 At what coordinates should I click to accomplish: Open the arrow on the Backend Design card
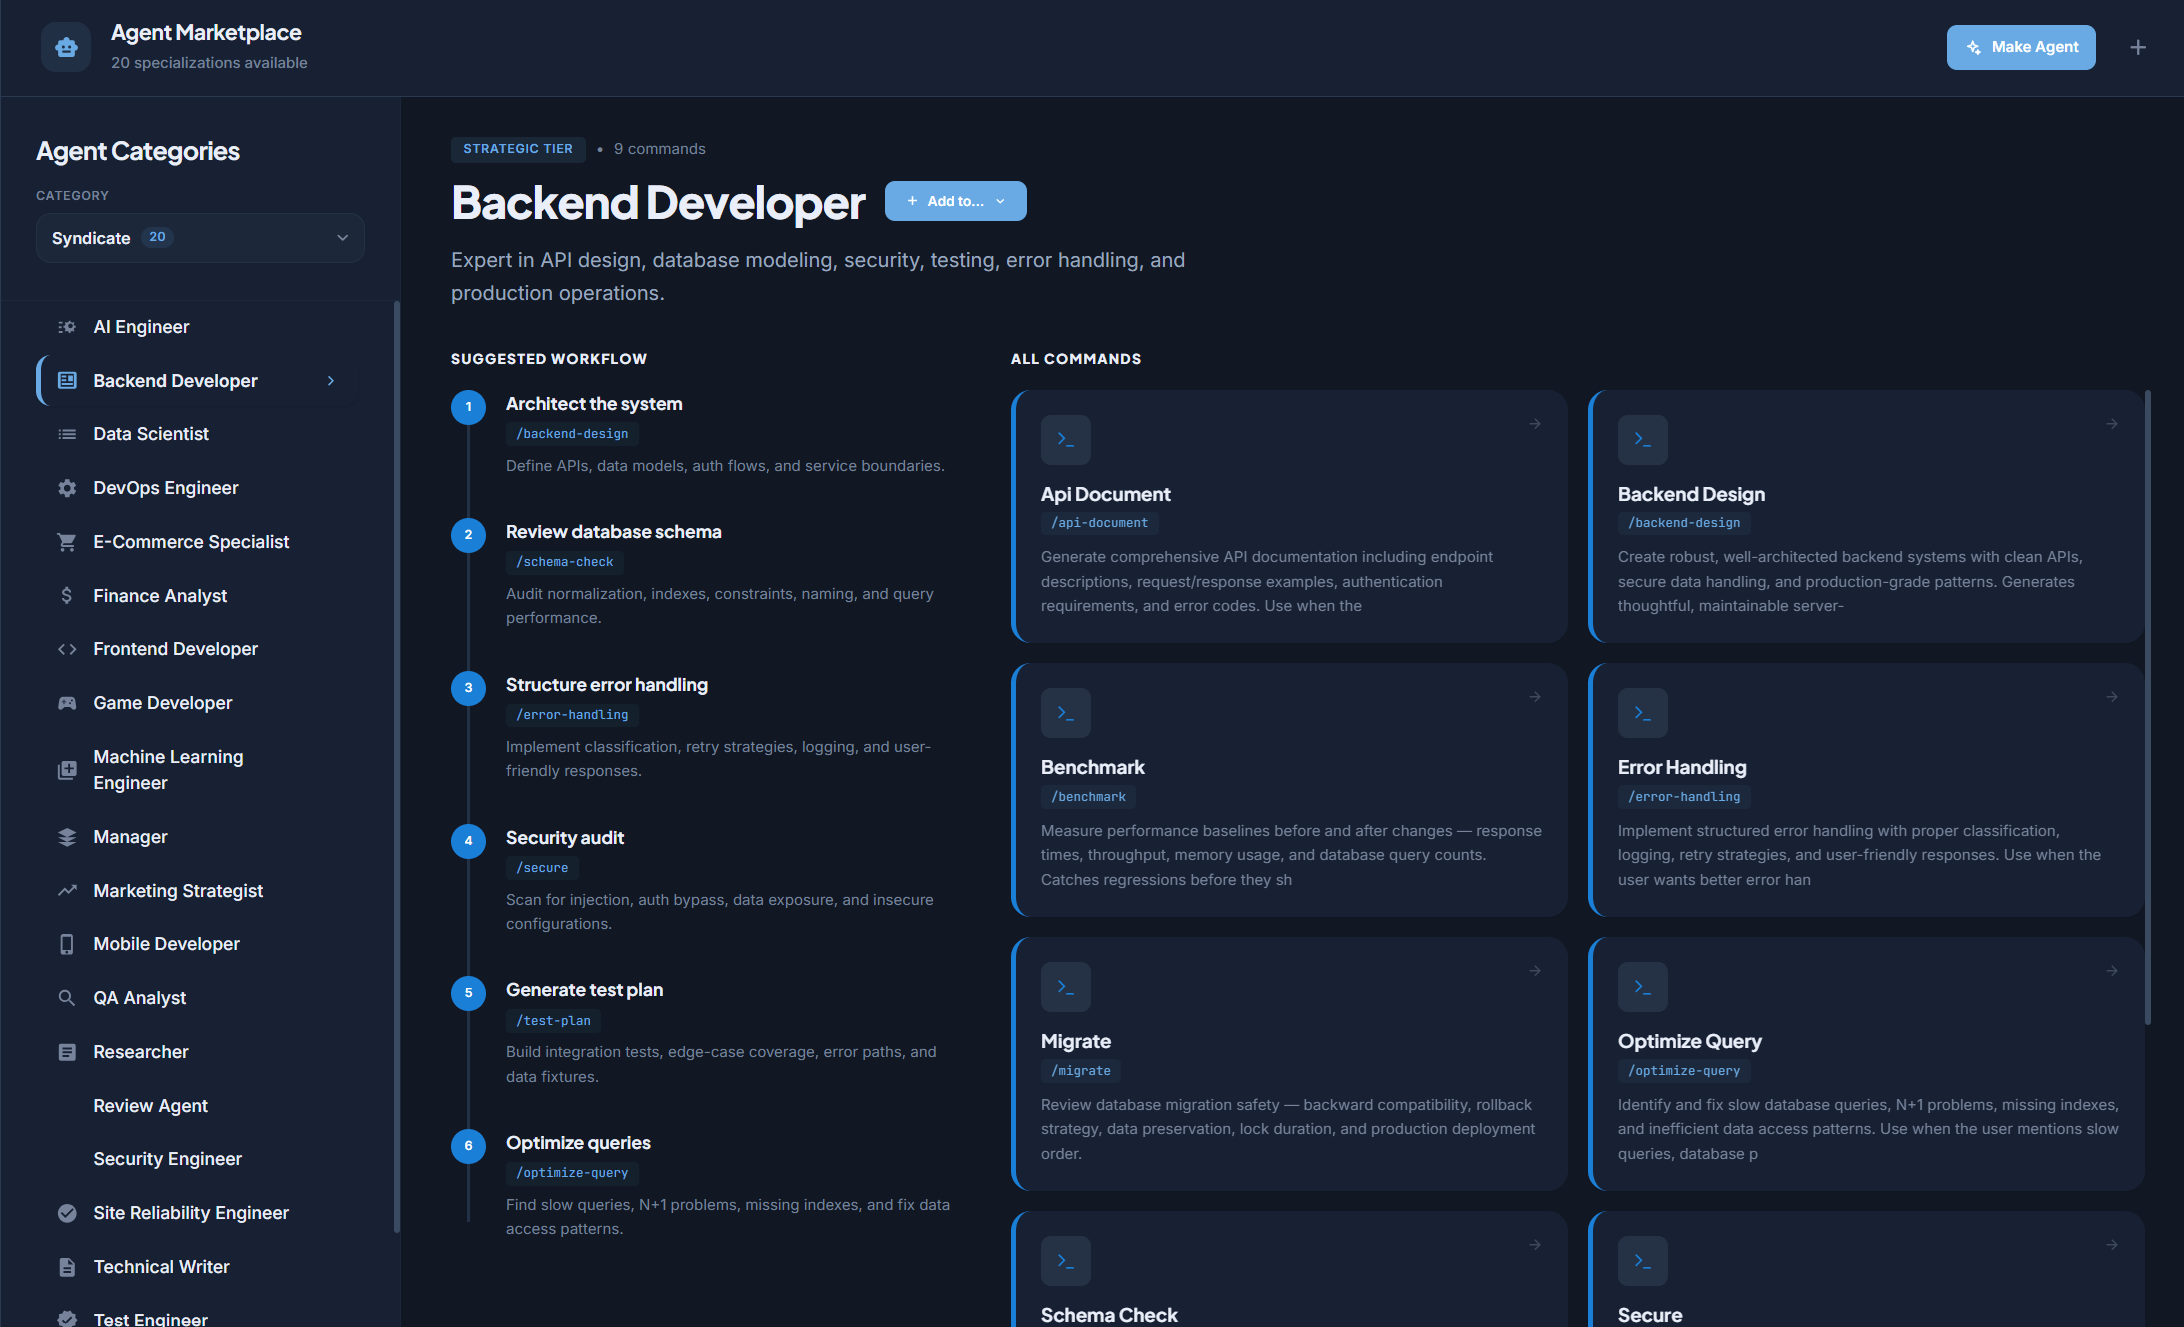(2112, 424)
